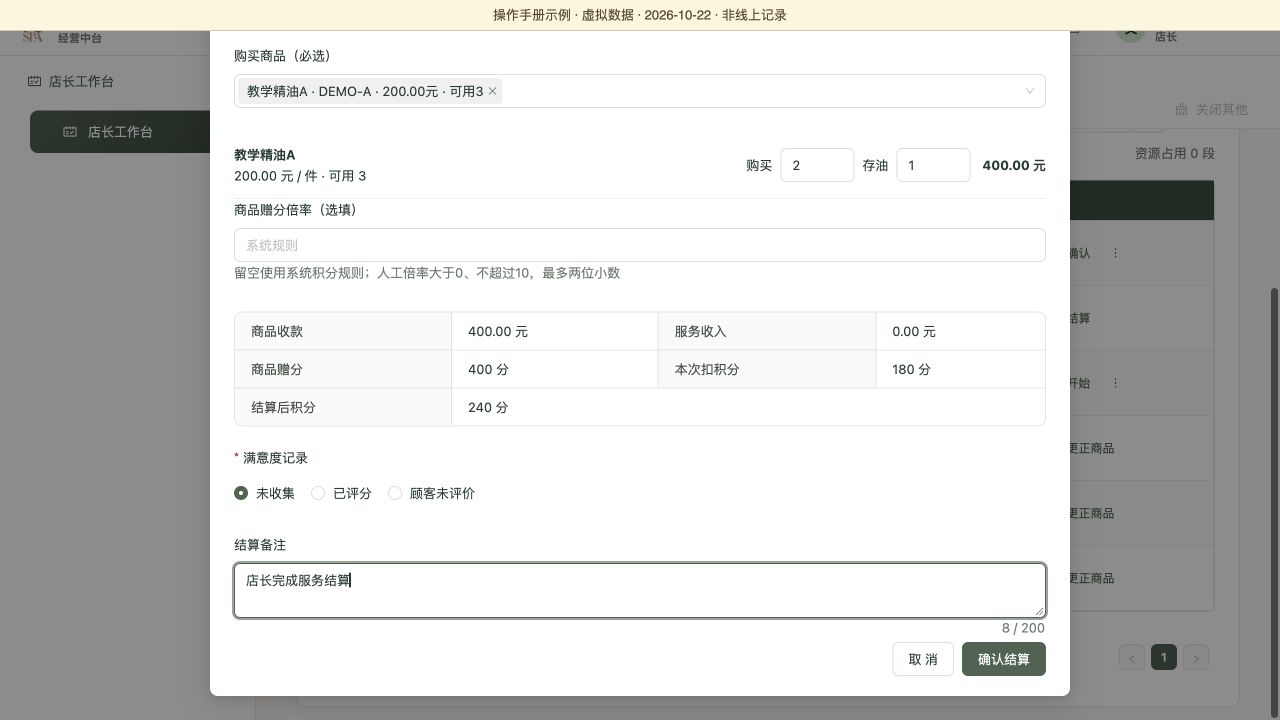Remove the 教学精油A tag from product selection

point(492,91)
